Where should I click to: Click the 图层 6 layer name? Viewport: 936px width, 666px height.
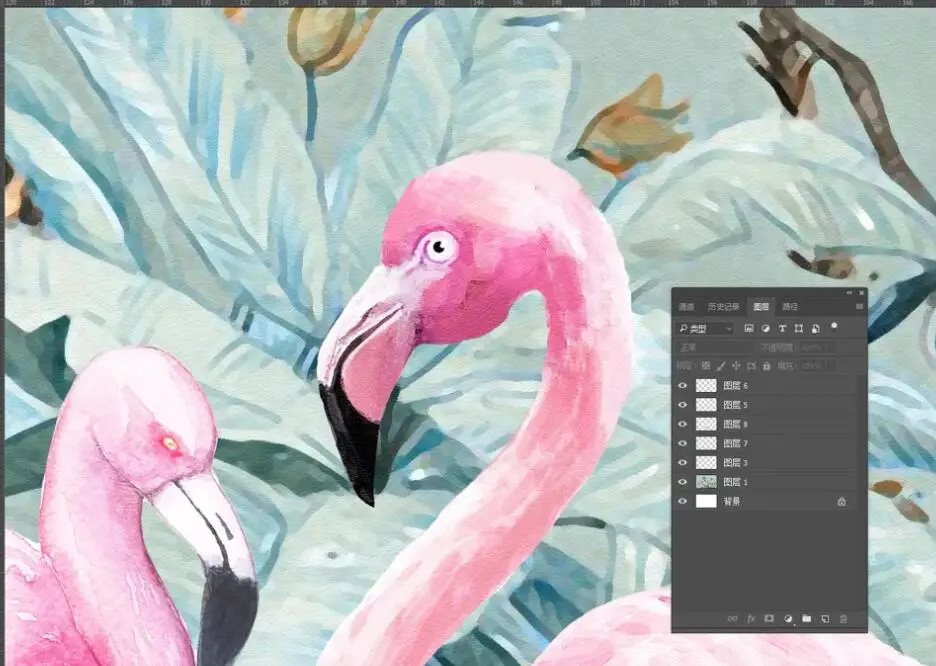tap(735, 386)
